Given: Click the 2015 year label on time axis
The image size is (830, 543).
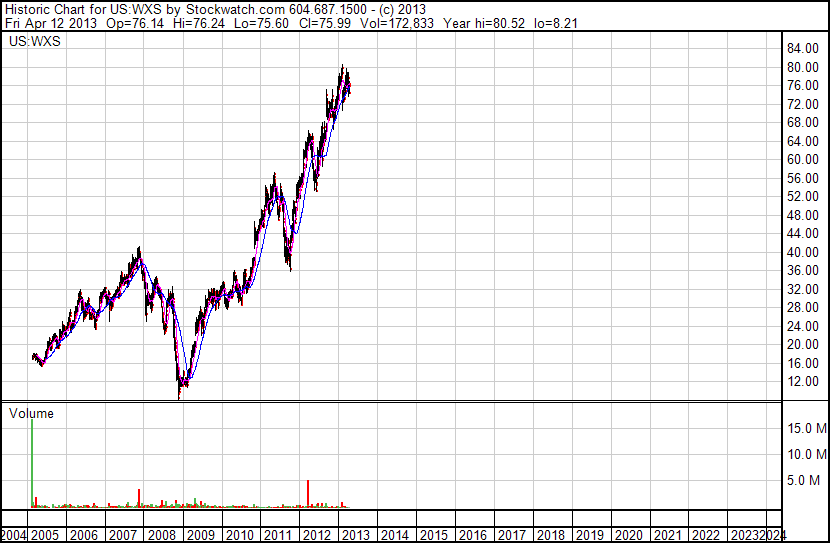Looking at the screenshot, I should (434, 535).
